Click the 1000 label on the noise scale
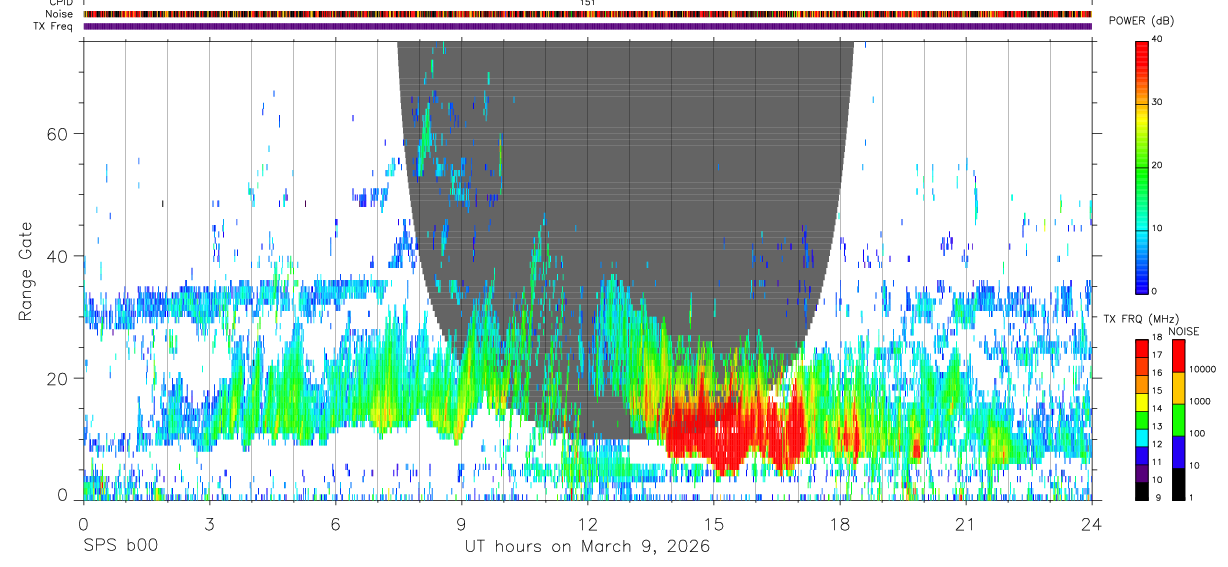 pyautogui.click(x=1199, y=402)
